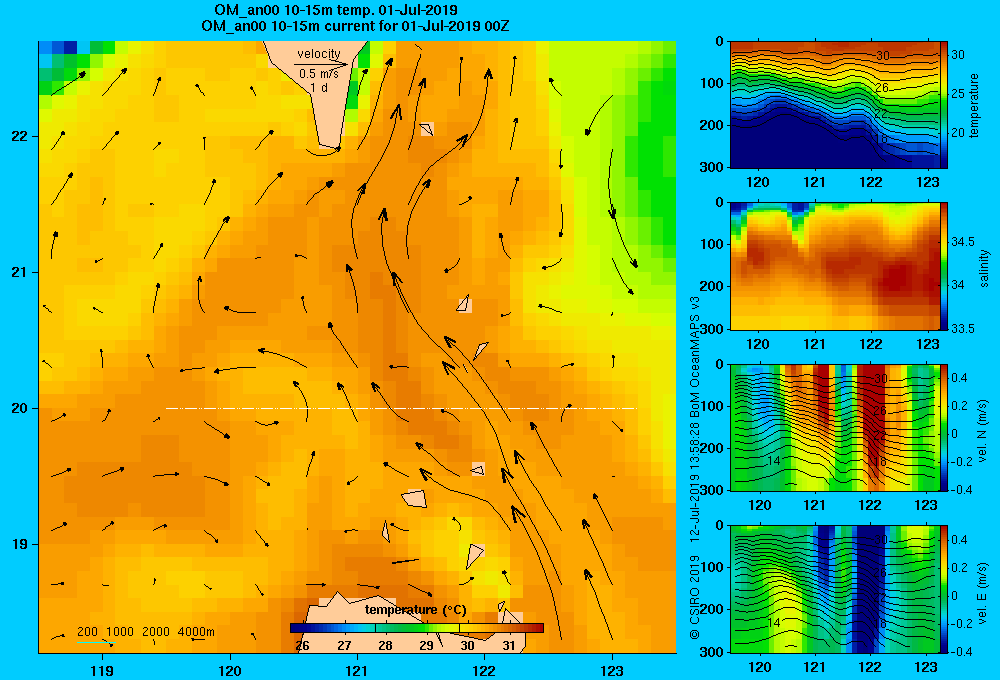Open the temperature depth-section panel

pyautogui.click(x=834, y=105)
